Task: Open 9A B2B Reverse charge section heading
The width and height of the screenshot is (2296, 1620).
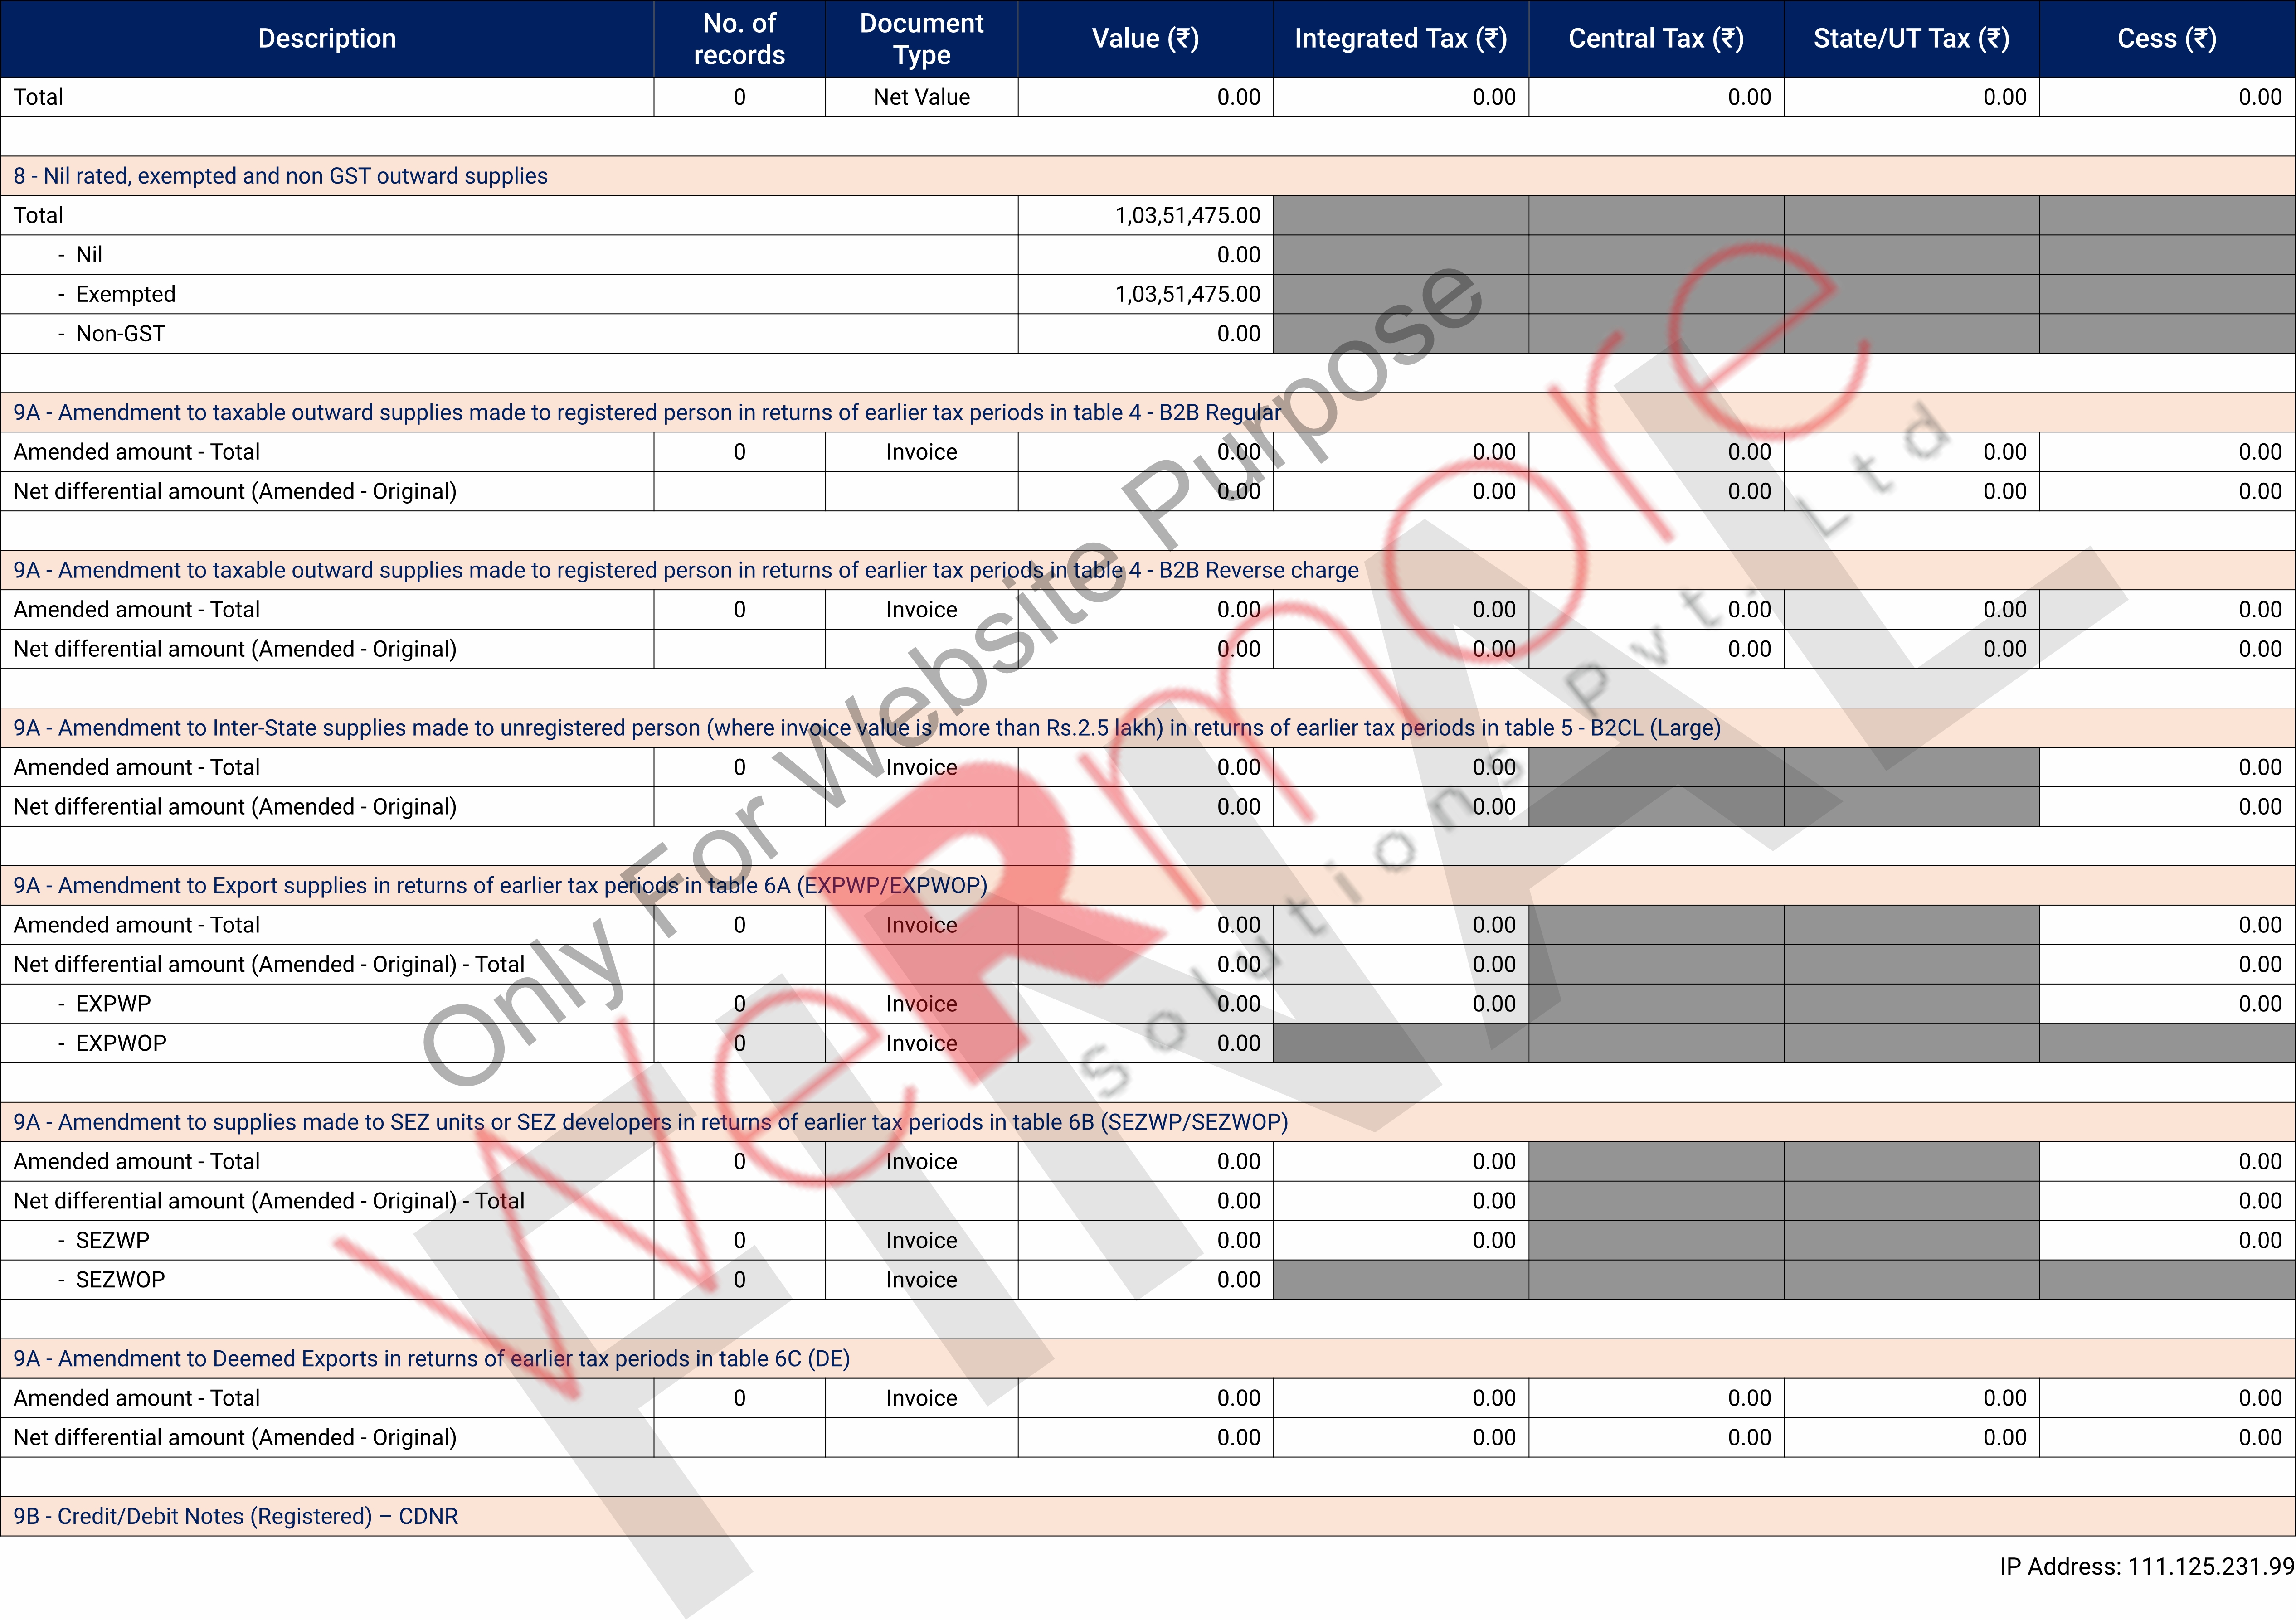Action: [x=685, y=570]
